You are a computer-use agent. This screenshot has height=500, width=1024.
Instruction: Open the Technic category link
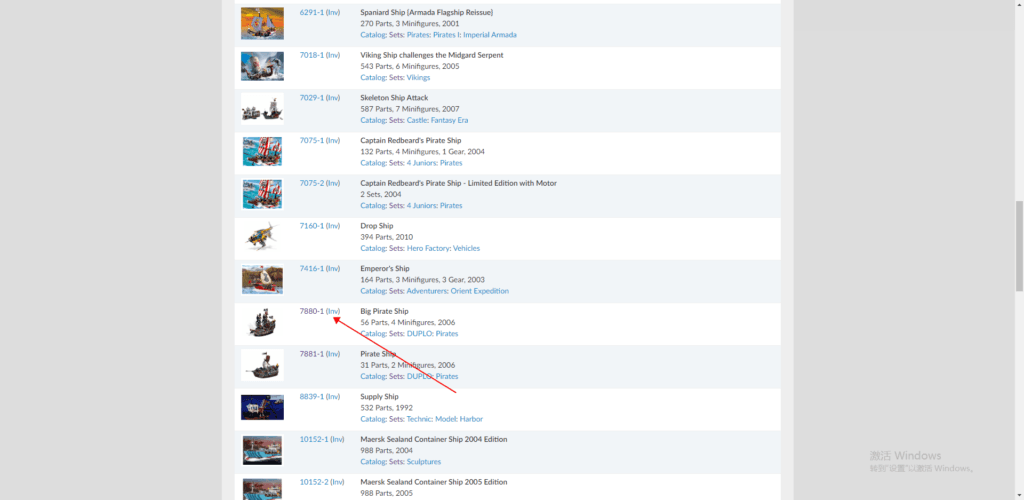(x=419, y=419)
